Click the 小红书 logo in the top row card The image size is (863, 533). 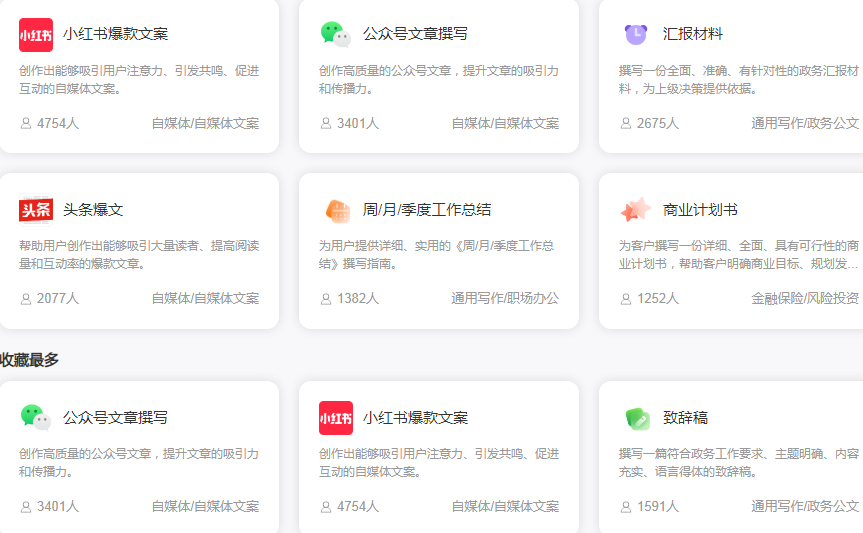tap(36, 34)
